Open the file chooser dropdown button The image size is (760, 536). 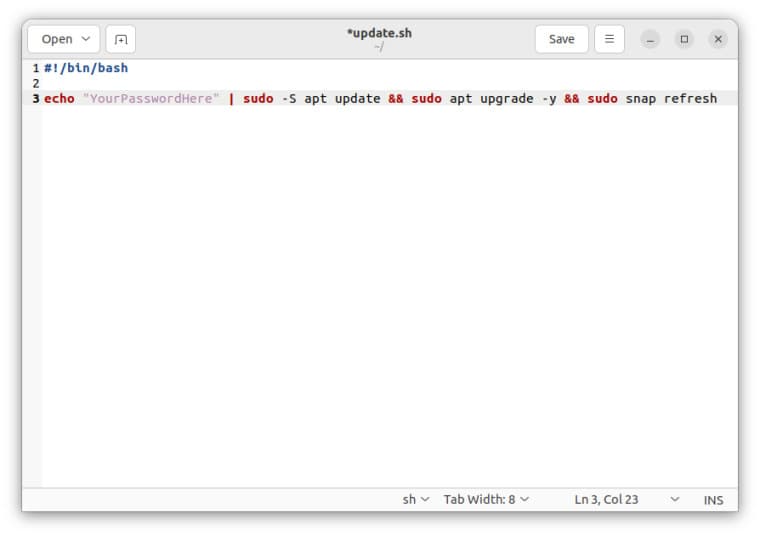pos(64,39)
